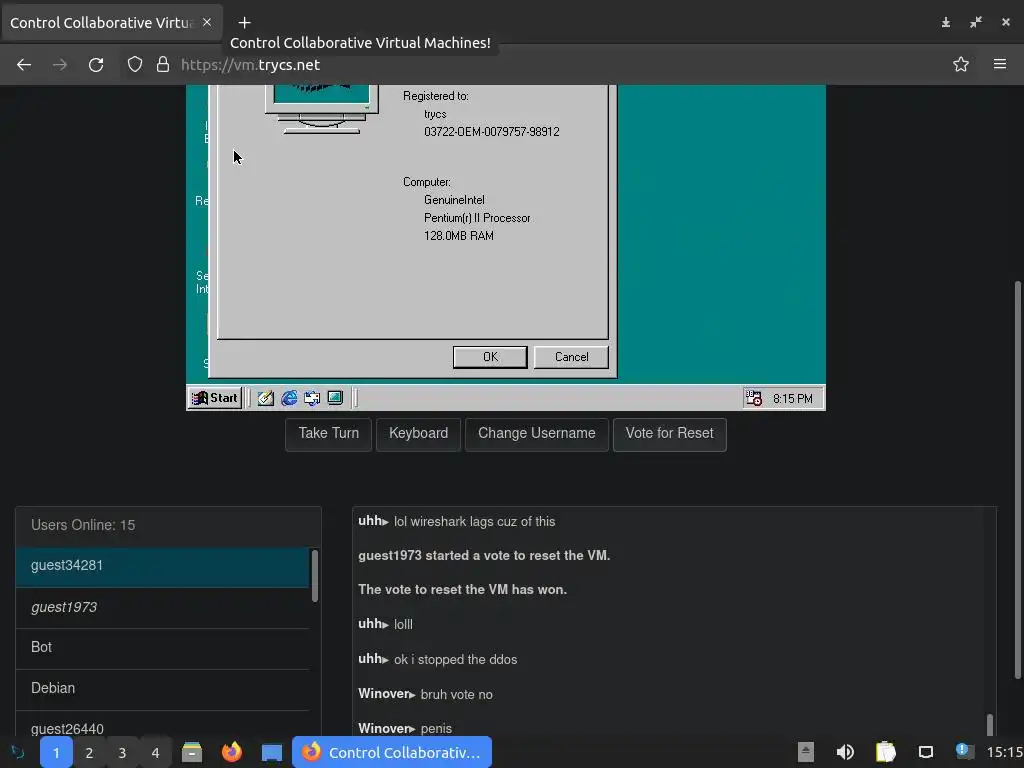Click chat message 'bruh vote no'
Screen dimensions: 1024x768
click(x=456, y=695)
